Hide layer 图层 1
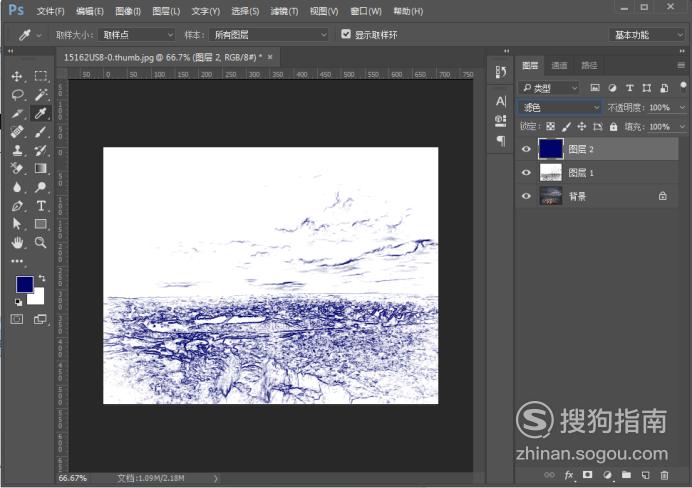Image resolution: width=692 pixels, height=488 pixels. 526,173
